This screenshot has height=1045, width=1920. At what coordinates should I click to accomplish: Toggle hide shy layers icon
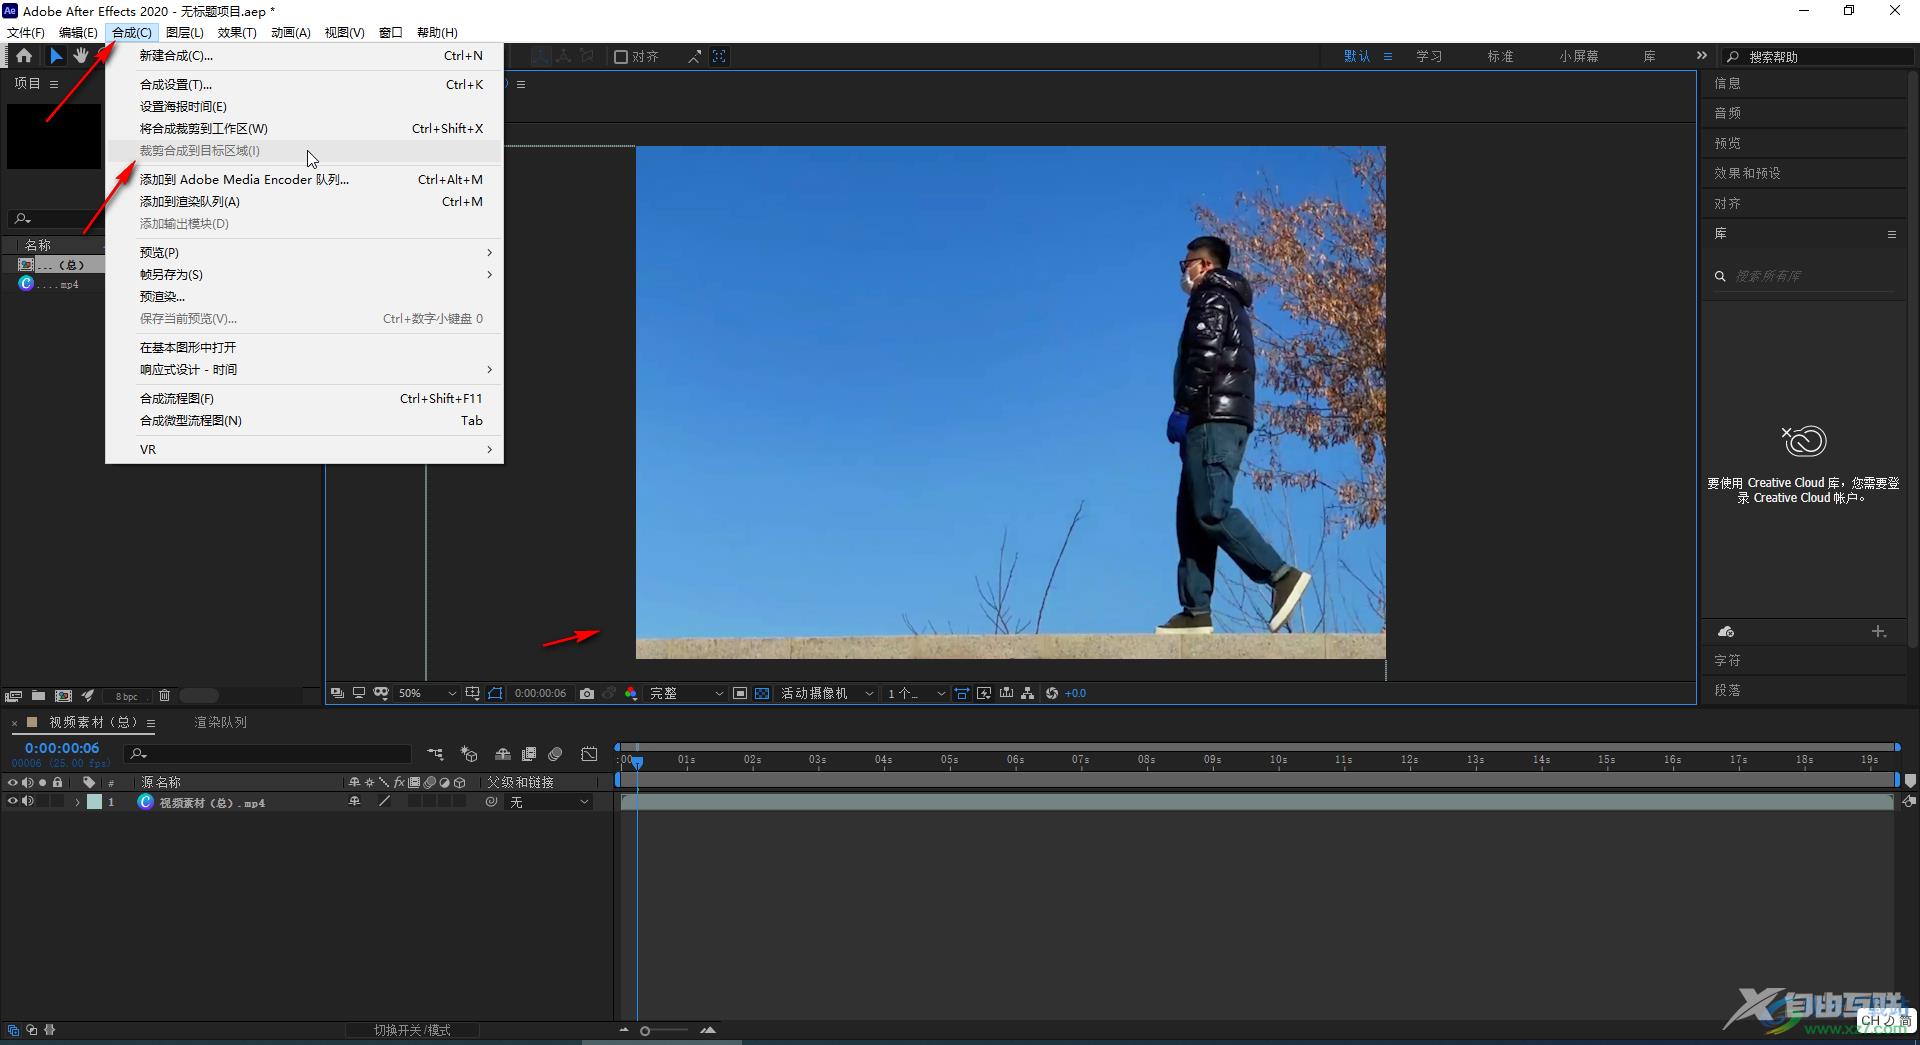503,754
